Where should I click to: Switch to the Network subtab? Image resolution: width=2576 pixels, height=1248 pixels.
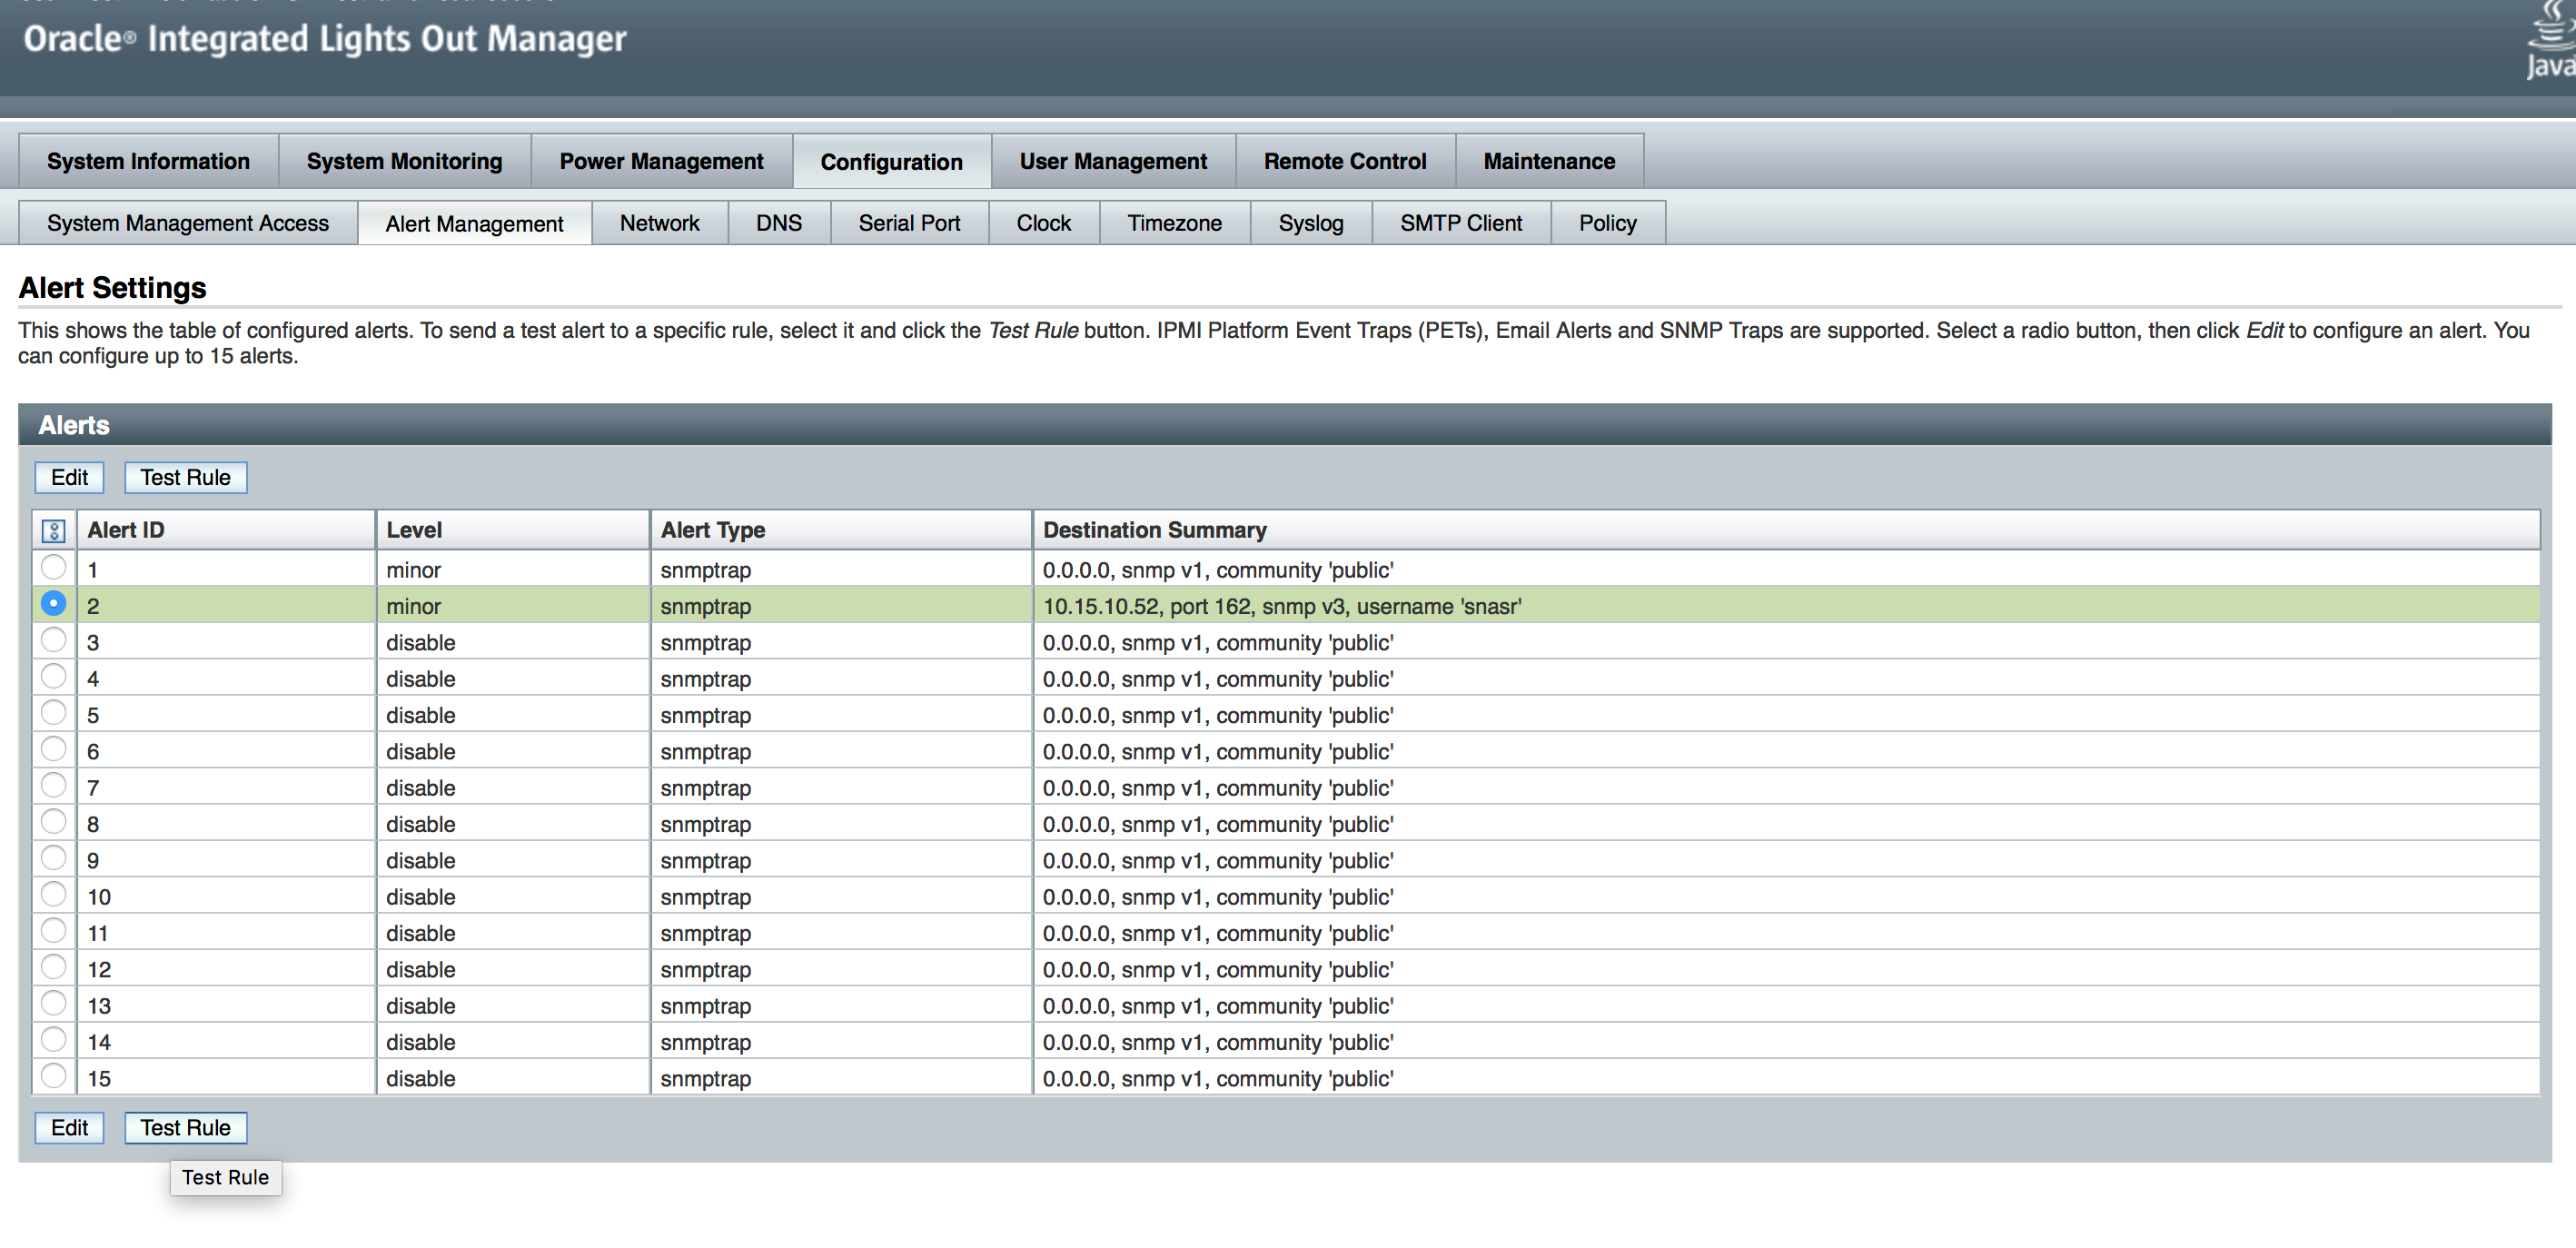[x=659, y=223]
